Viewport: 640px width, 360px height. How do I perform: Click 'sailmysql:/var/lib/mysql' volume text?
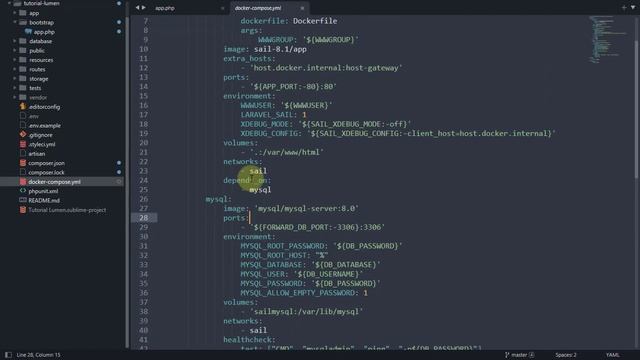306,312
